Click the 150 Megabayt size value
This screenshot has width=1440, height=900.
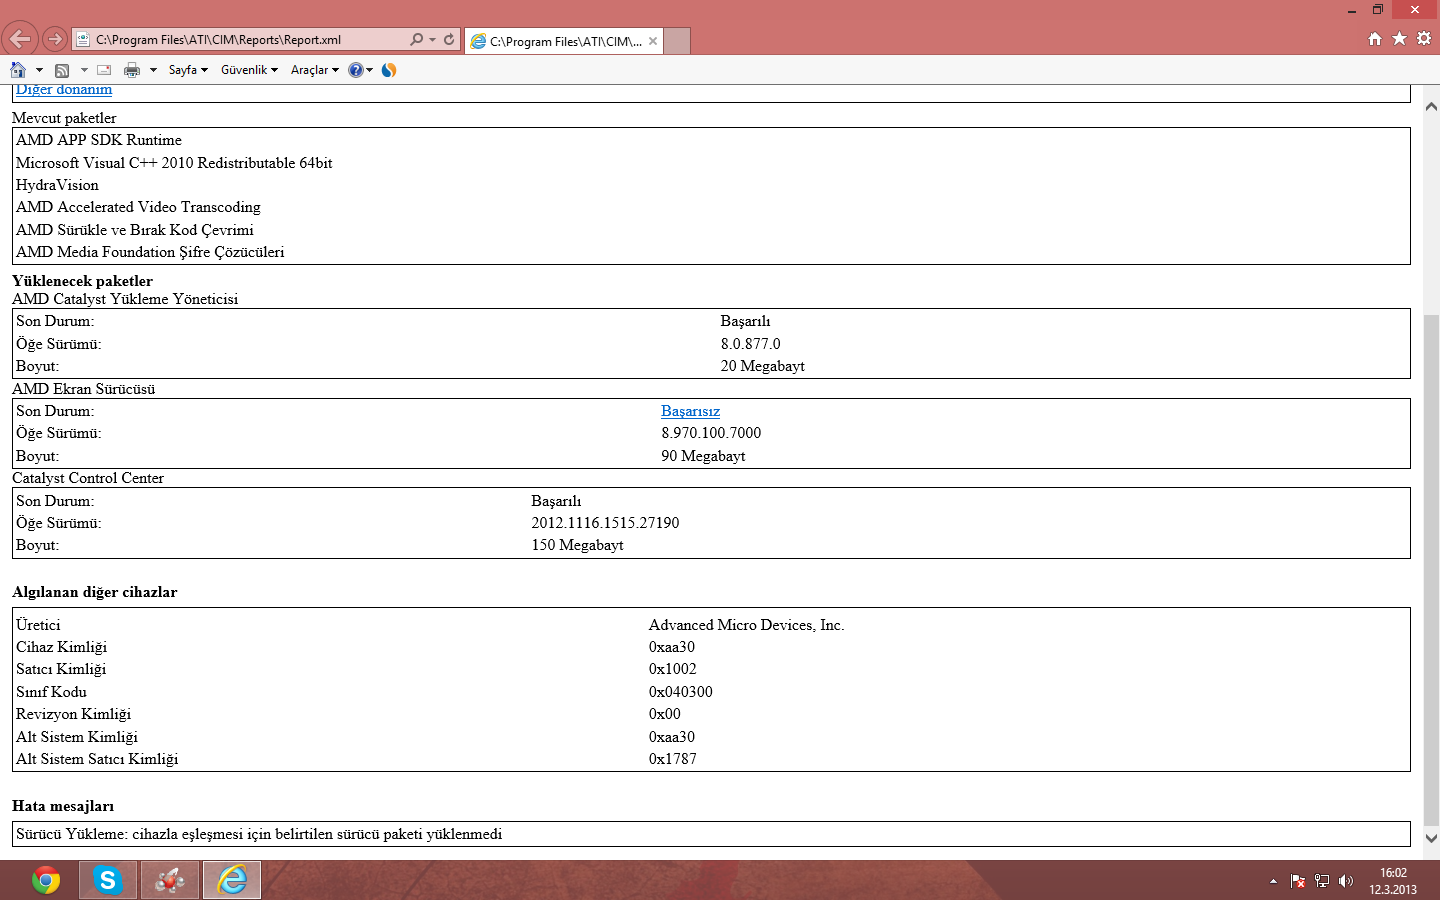click(x=577, y=545)
